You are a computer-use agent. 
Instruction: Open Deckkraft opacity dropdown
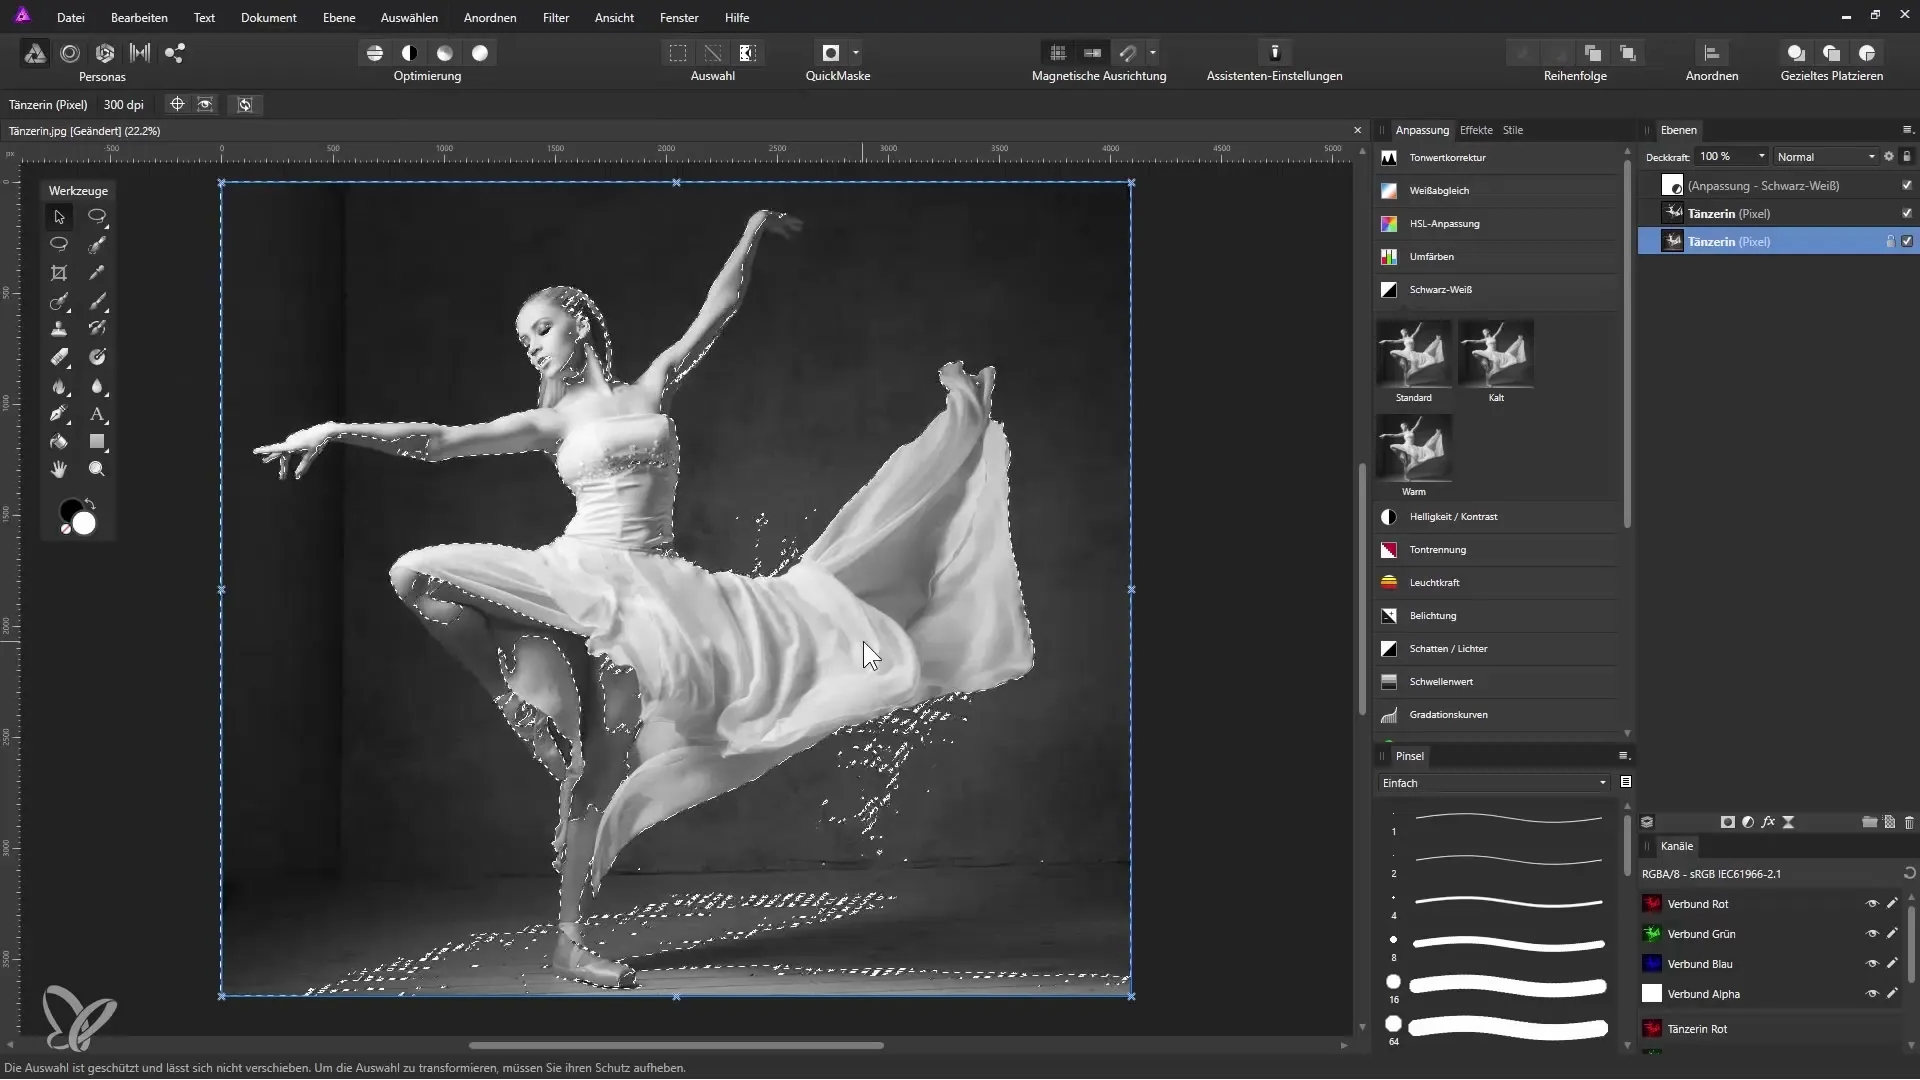(x=1762, y=157)
